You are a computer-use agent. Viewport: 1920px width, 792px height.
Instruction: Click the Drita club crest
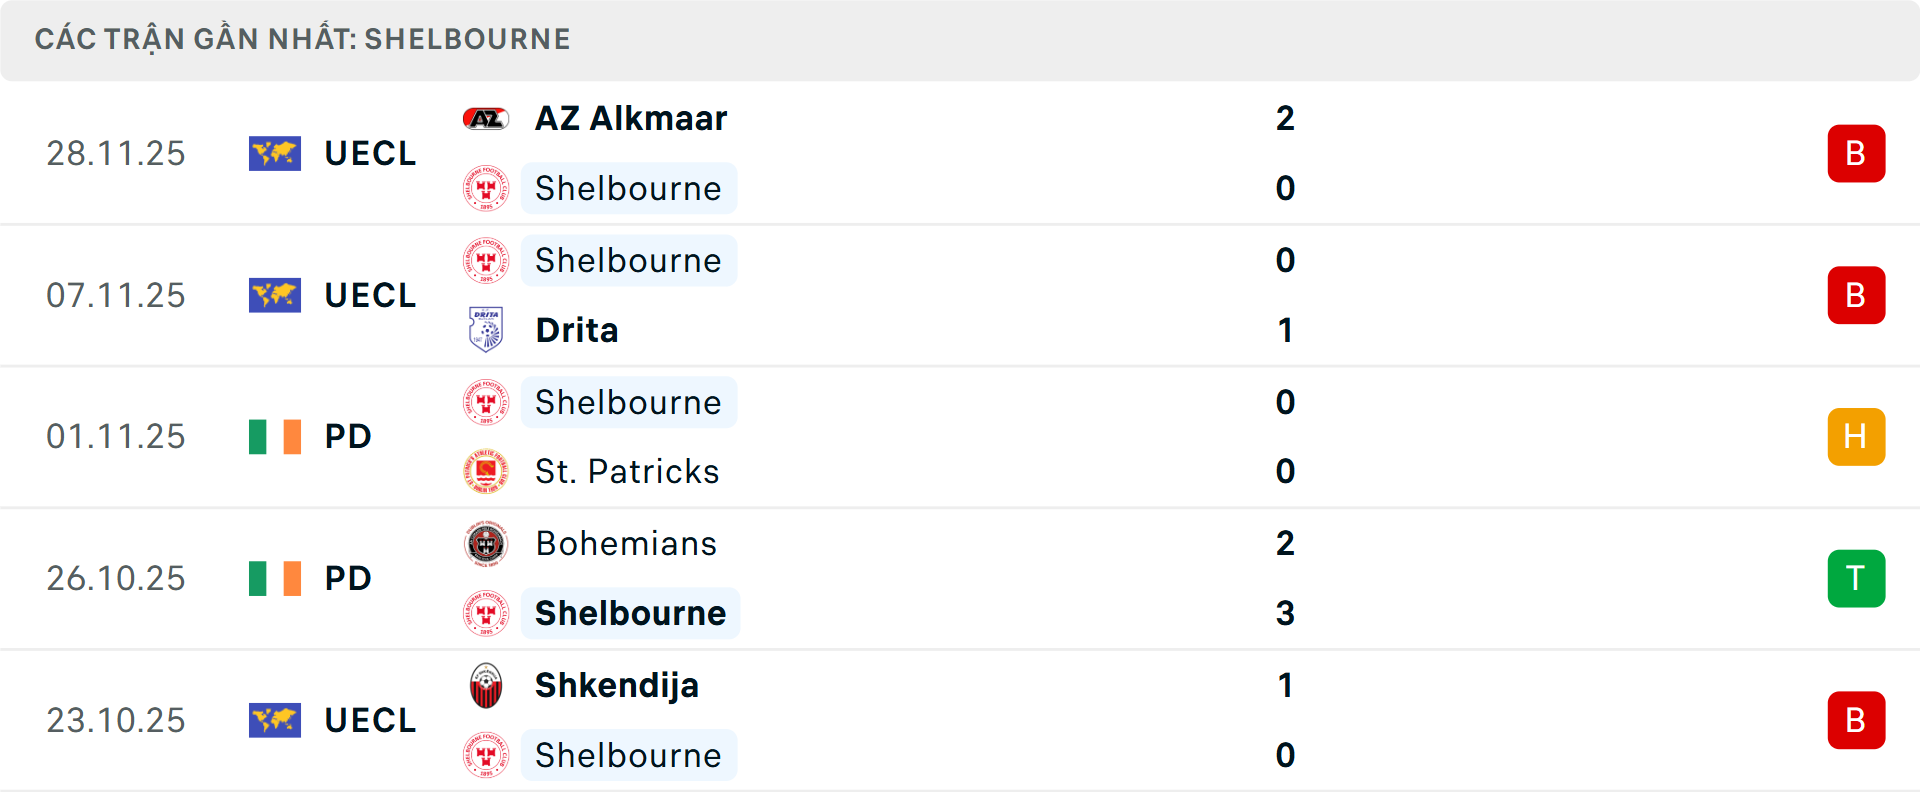pyautogui.click(x=486, y=330)
